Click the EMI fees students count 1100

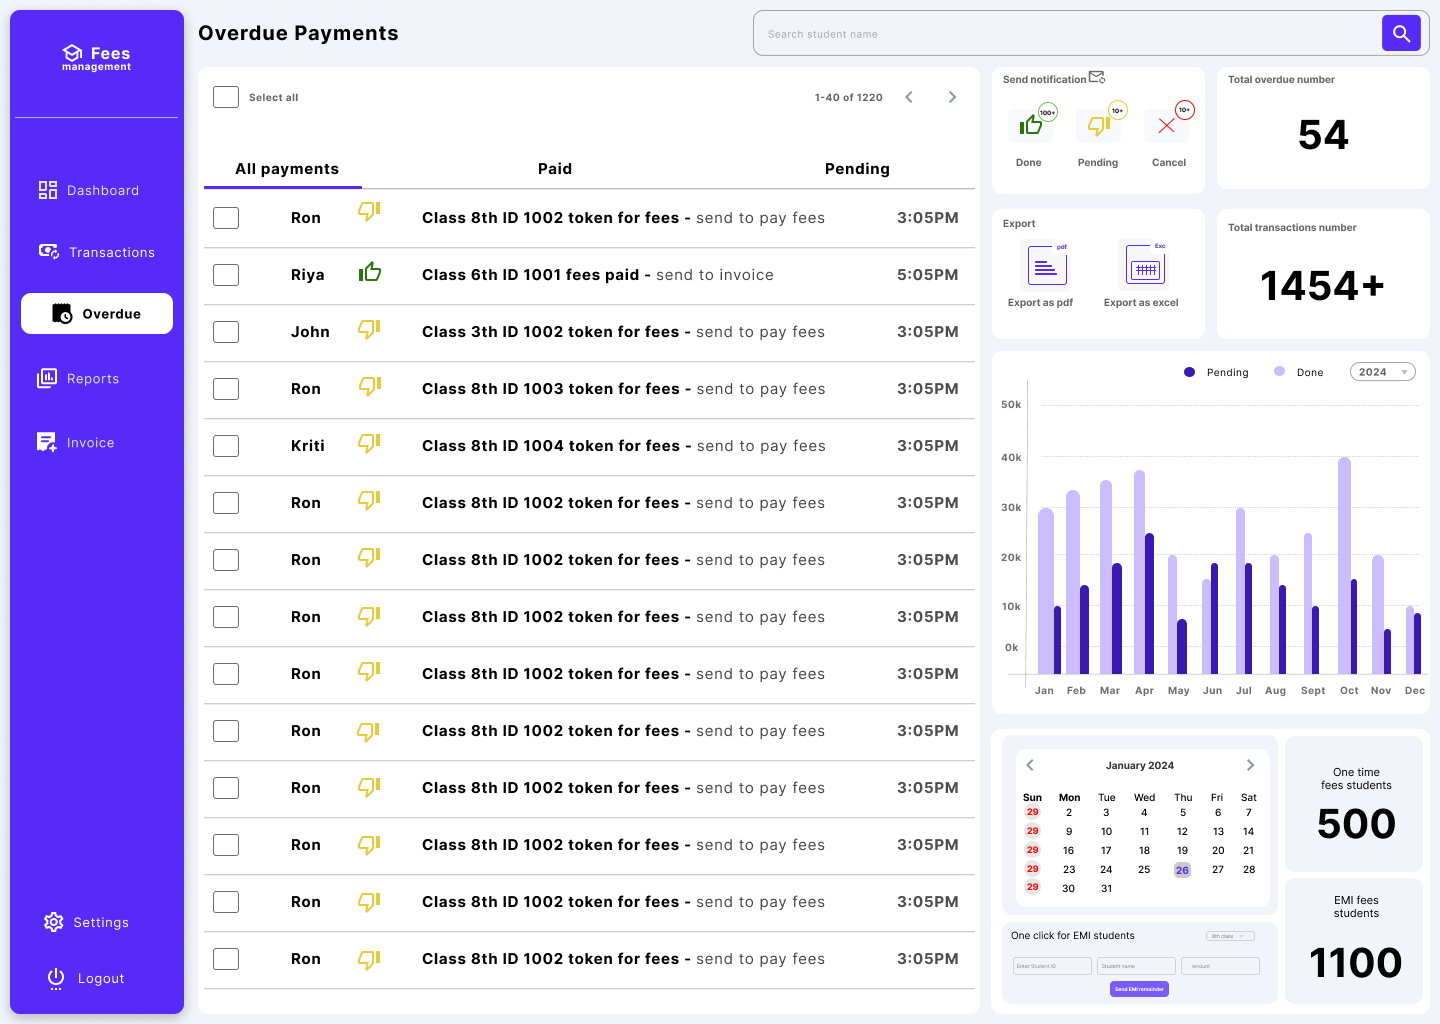[x=1356, y=963]
